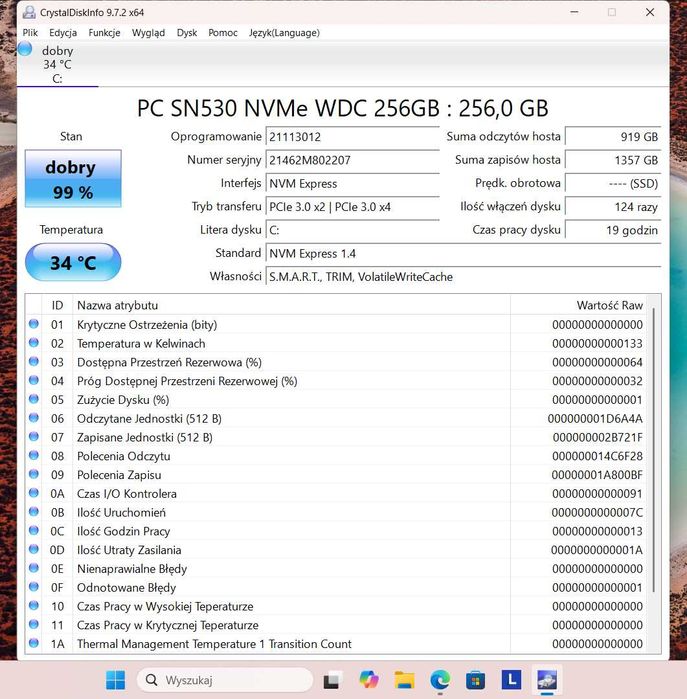Viewport: 687px width, 699px height.
Task: Click the status icon for Polecenia Odczytu row
Action: [34, 456]
